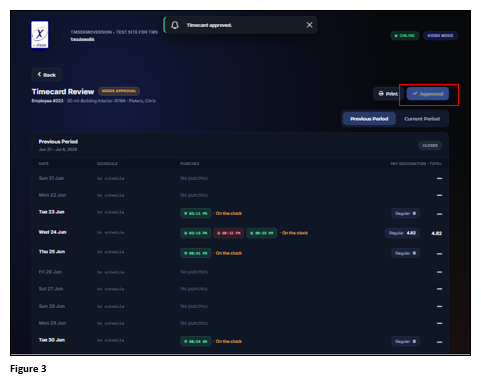Click the 'Tue 23 Jun' date cell
481x388 pixels.
point(51,212)
